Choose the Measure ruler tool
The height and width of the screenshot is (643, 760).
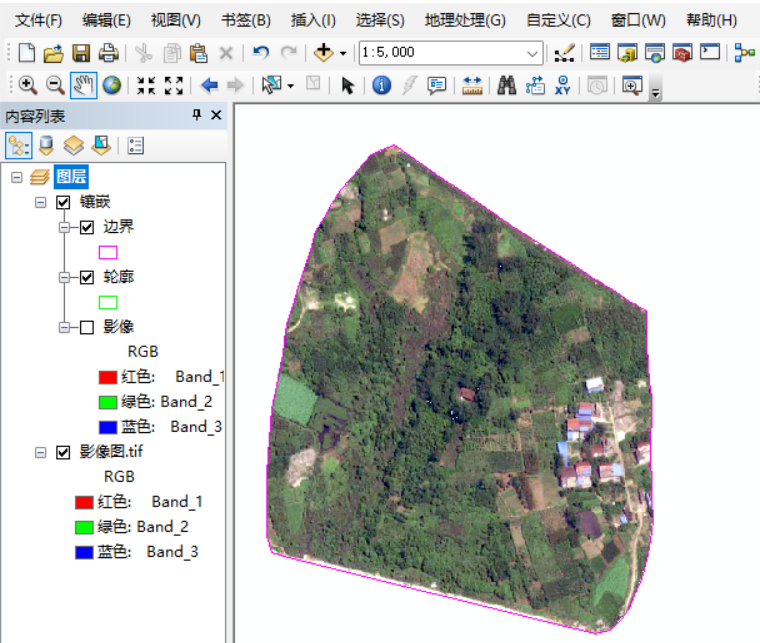click(x=472, y=86)
